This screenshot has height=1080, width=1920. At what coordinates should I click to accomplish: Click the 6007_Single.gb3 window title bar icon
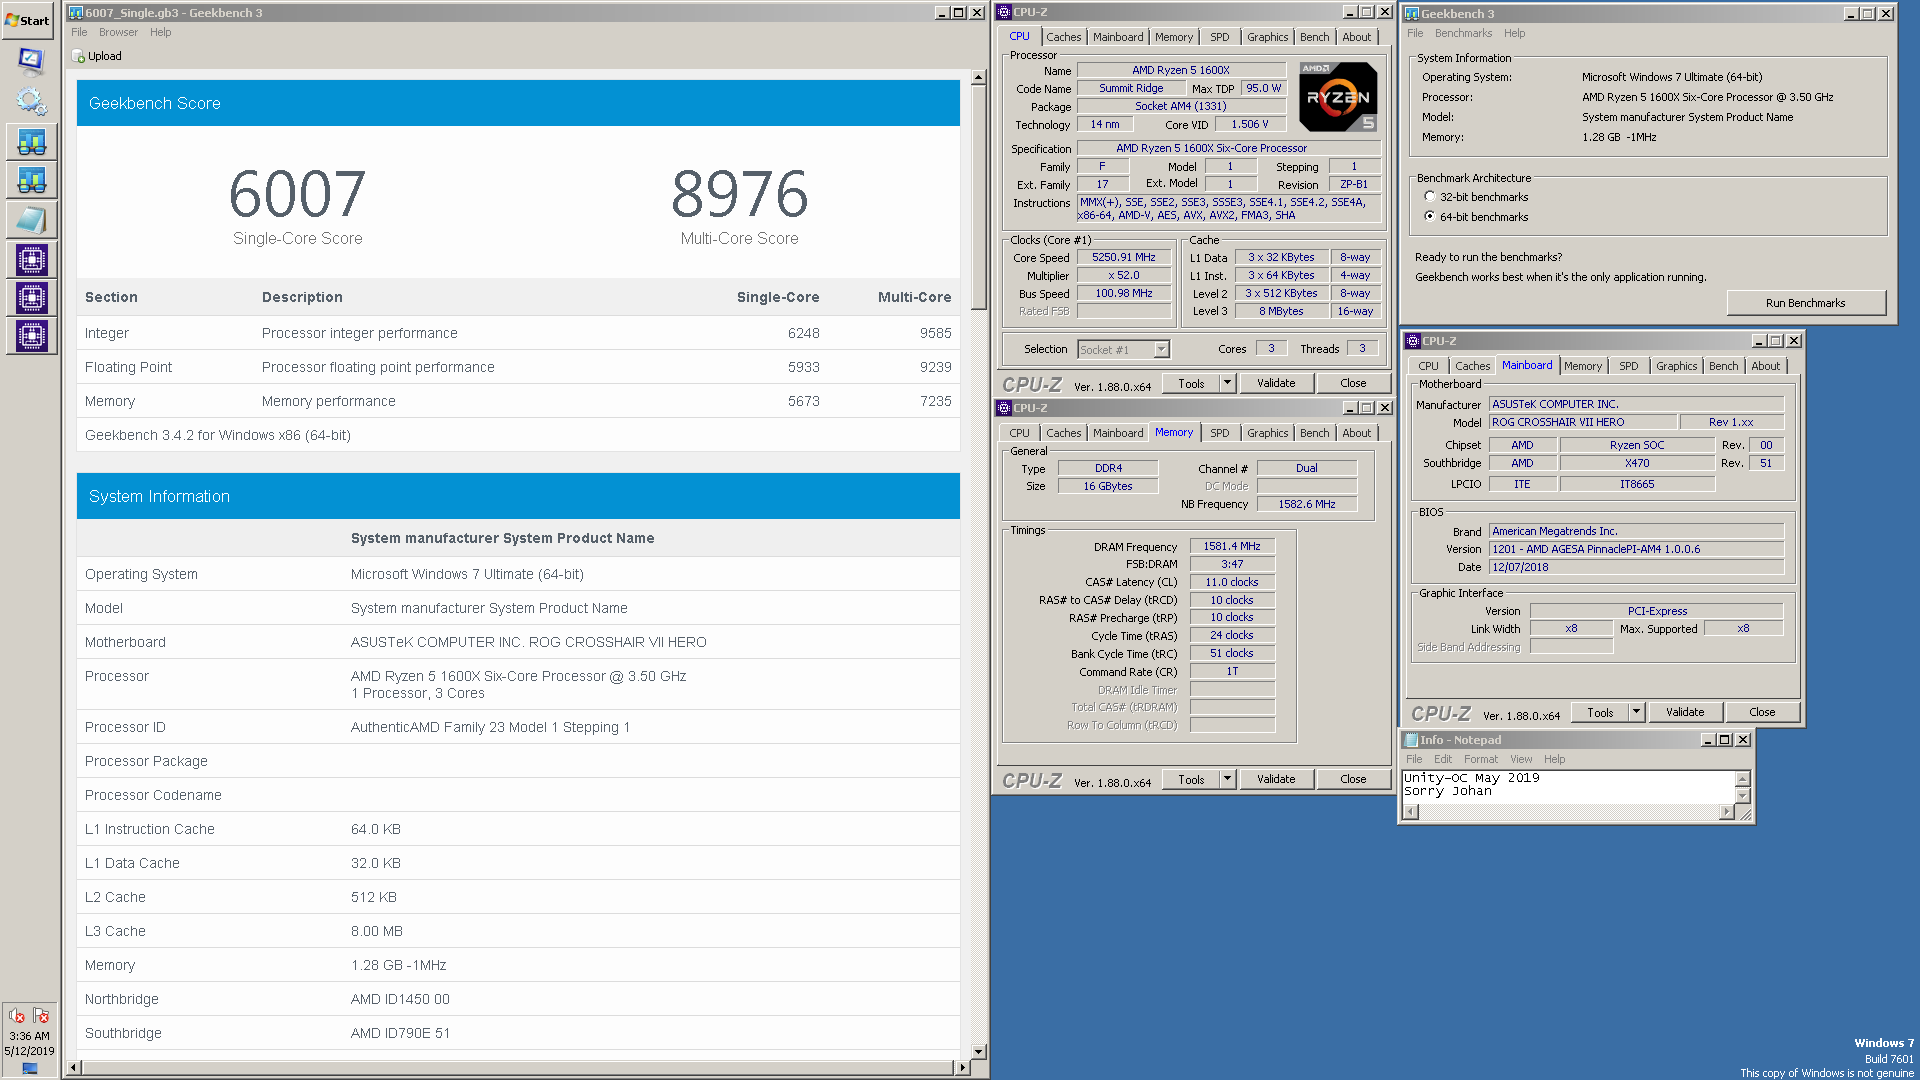[76, 13]
